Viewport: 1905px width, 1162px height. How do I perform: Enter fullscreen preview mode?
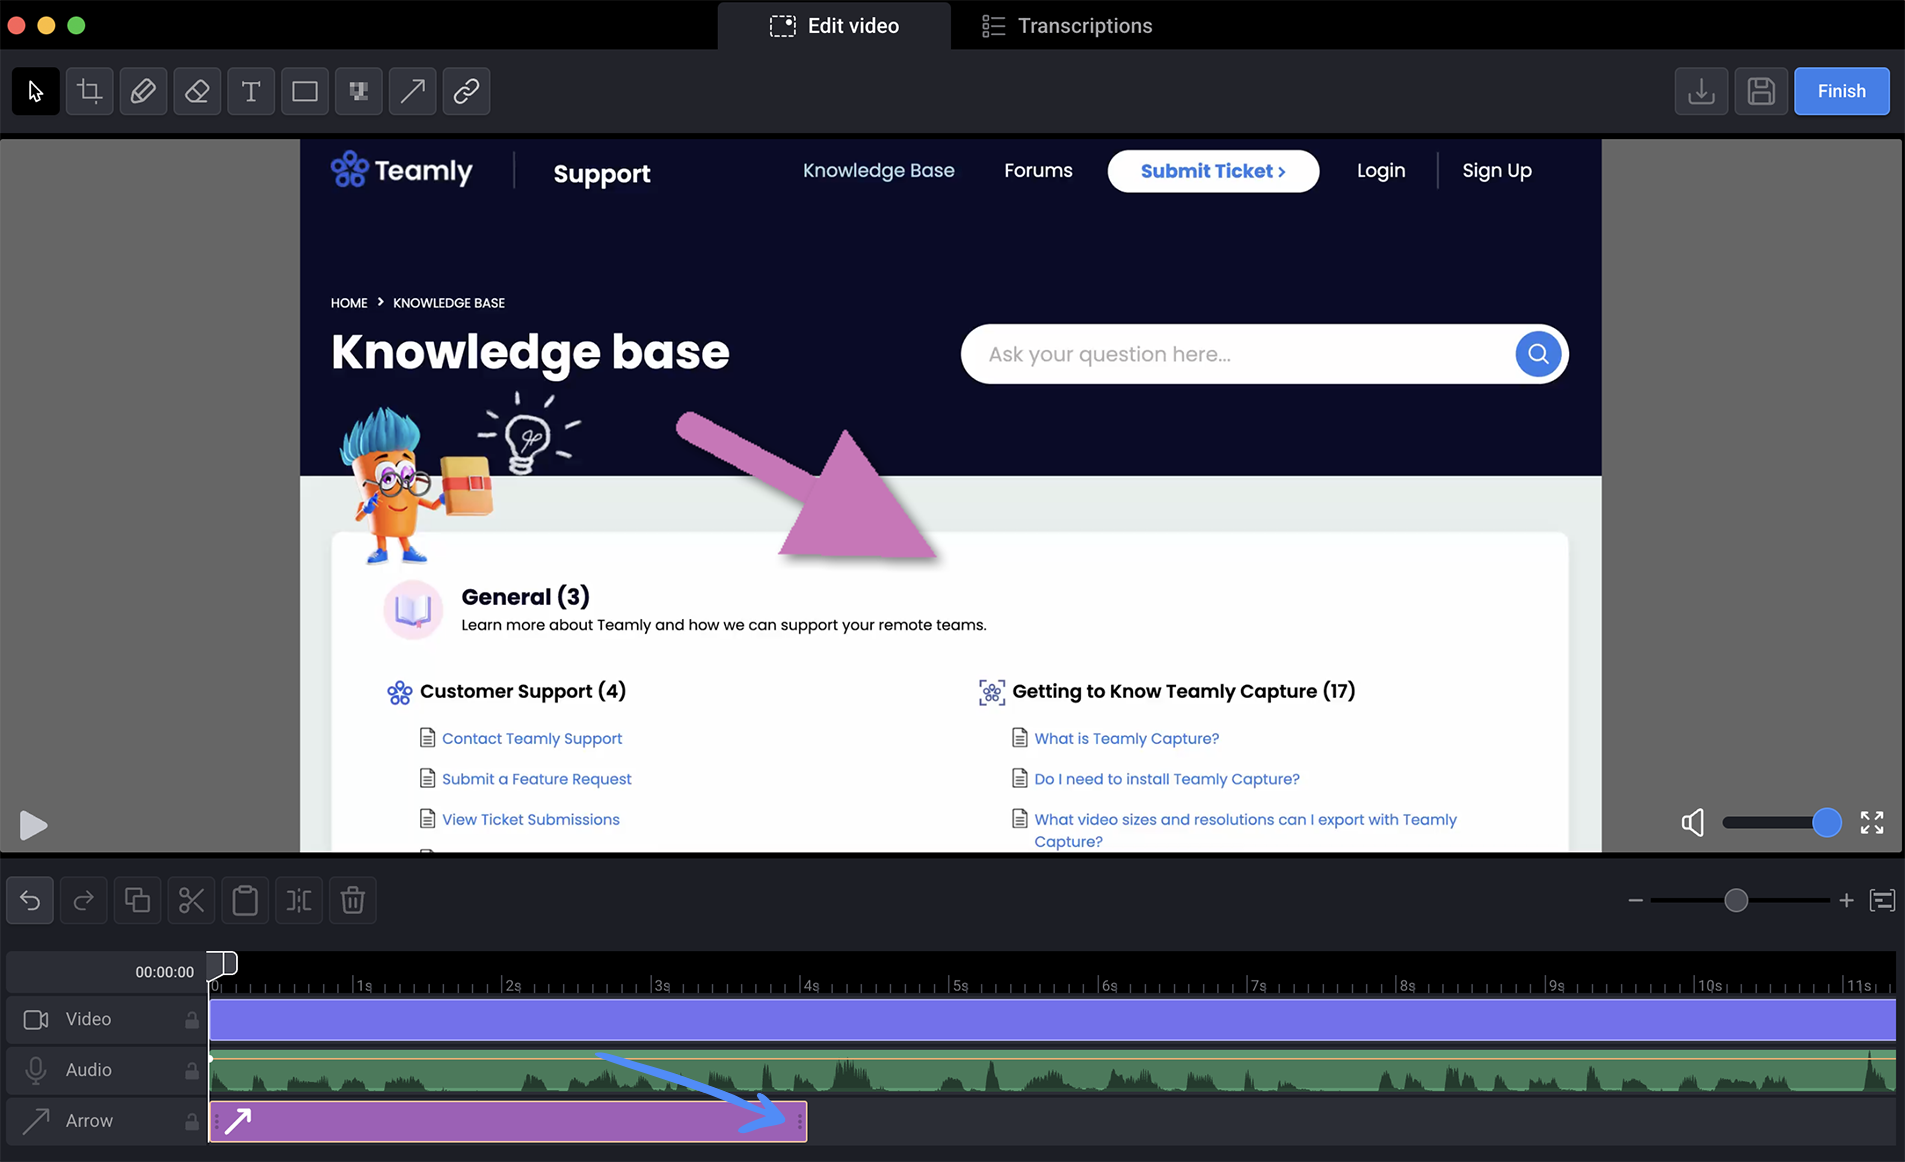[x=1872, y=823]
